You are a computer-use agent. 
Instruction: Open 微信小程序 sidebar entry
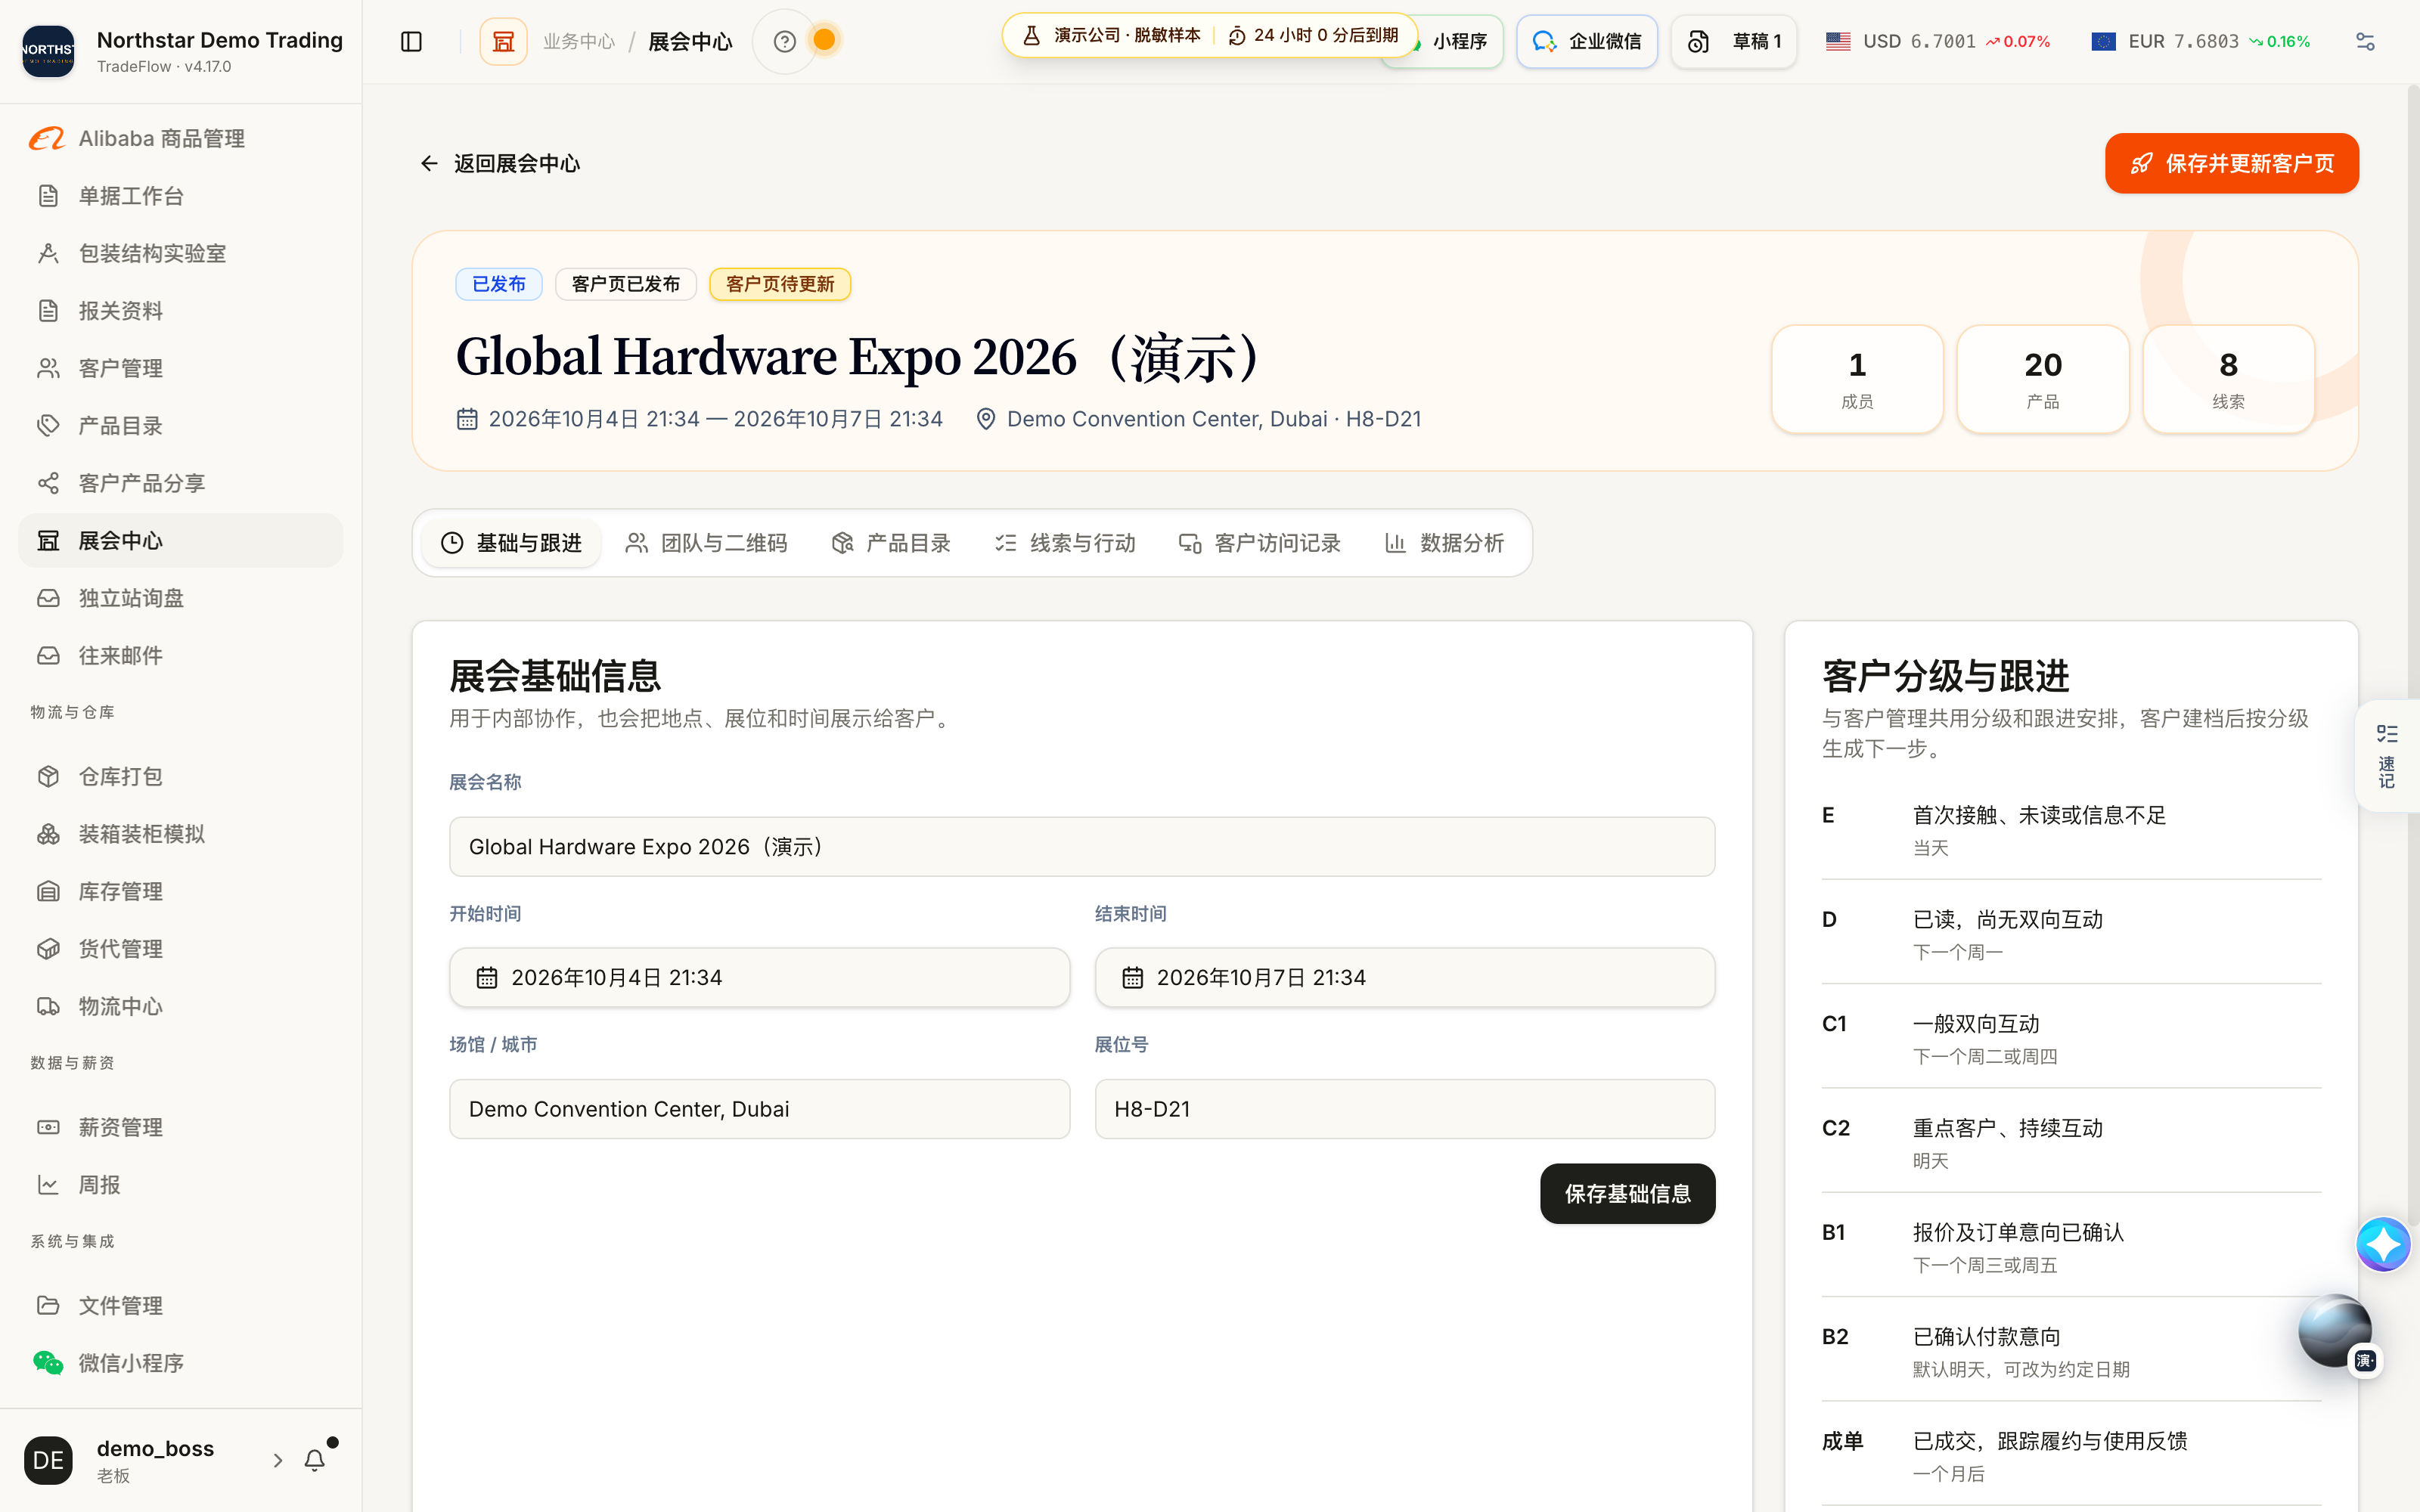pos(181,1363)
